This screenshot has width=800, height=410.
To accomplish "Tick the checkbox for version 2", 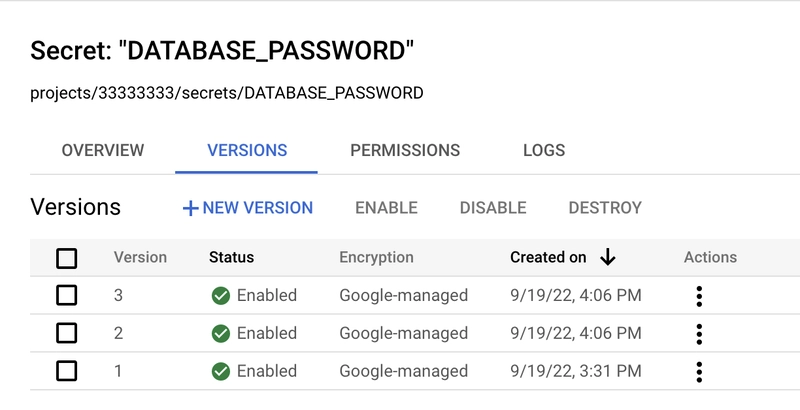I will (x=66, y=333).
